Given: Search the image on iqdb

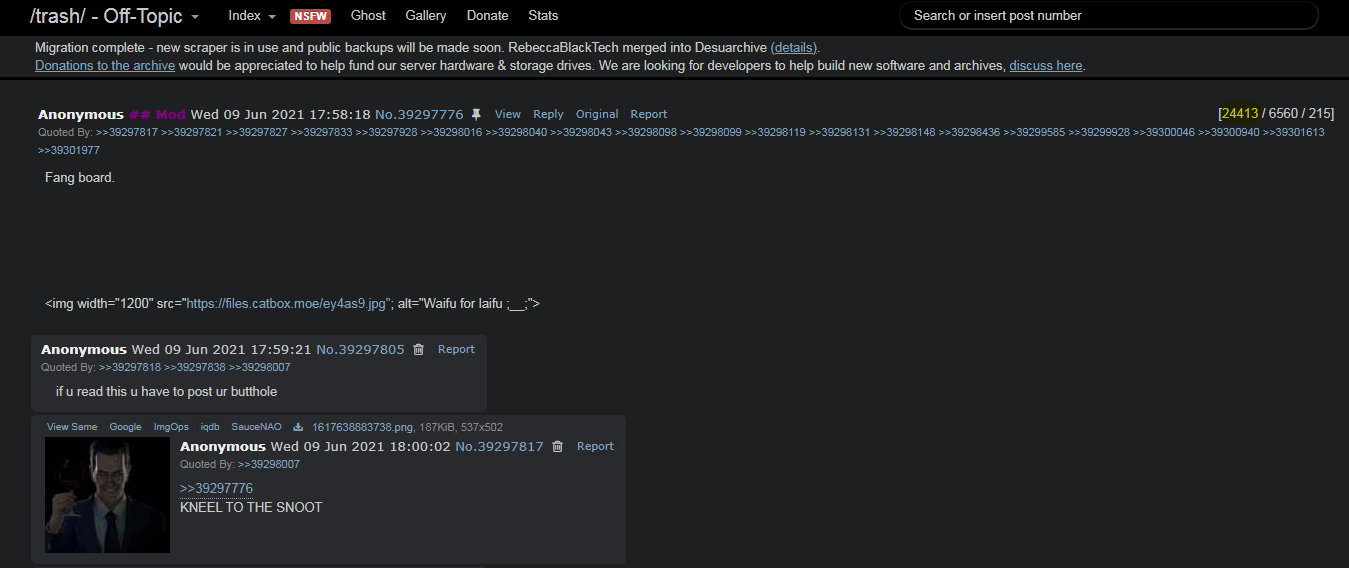Looking at the screenshot, I should click(210, 427).
